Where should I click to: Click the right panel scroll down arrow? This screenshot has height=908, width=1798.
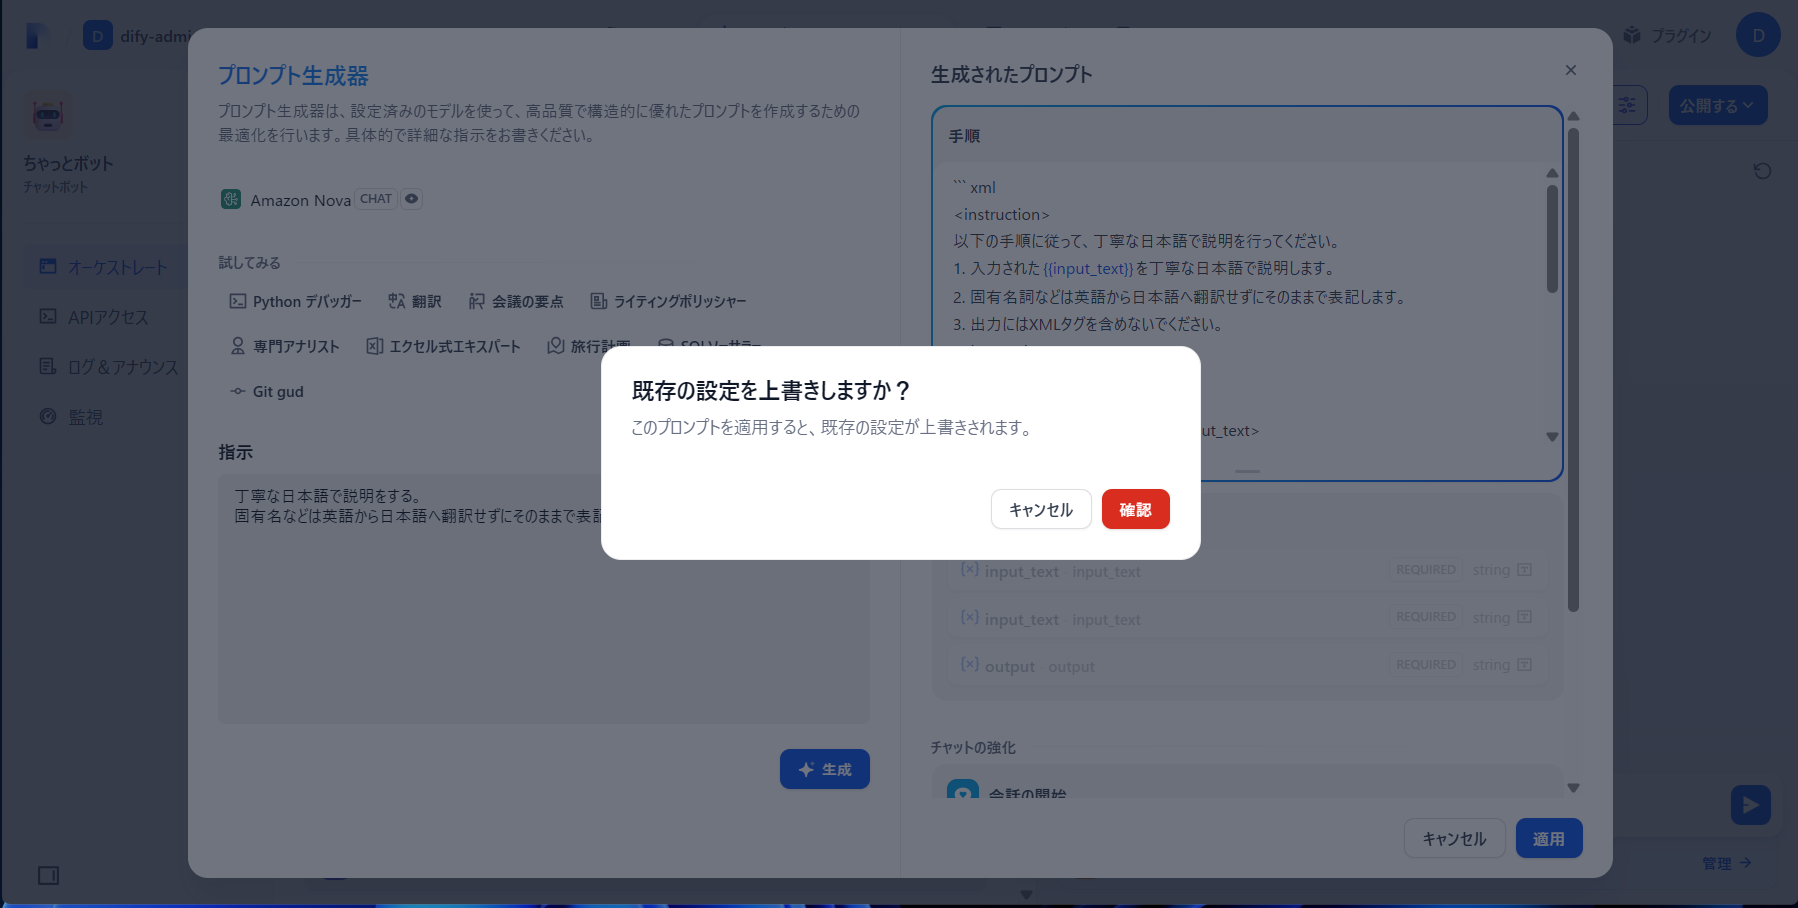[1573, 788]
